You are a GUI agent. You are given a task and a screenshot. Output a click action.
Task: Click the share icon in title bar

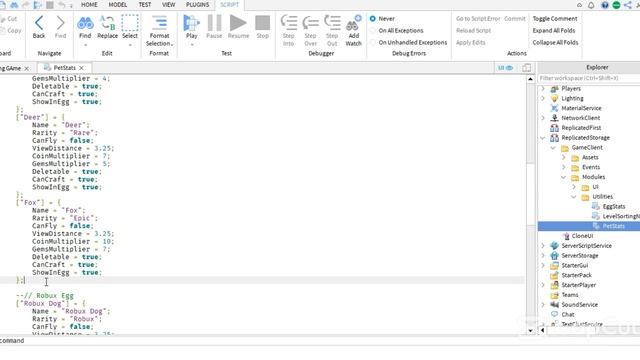pos(627,5)
